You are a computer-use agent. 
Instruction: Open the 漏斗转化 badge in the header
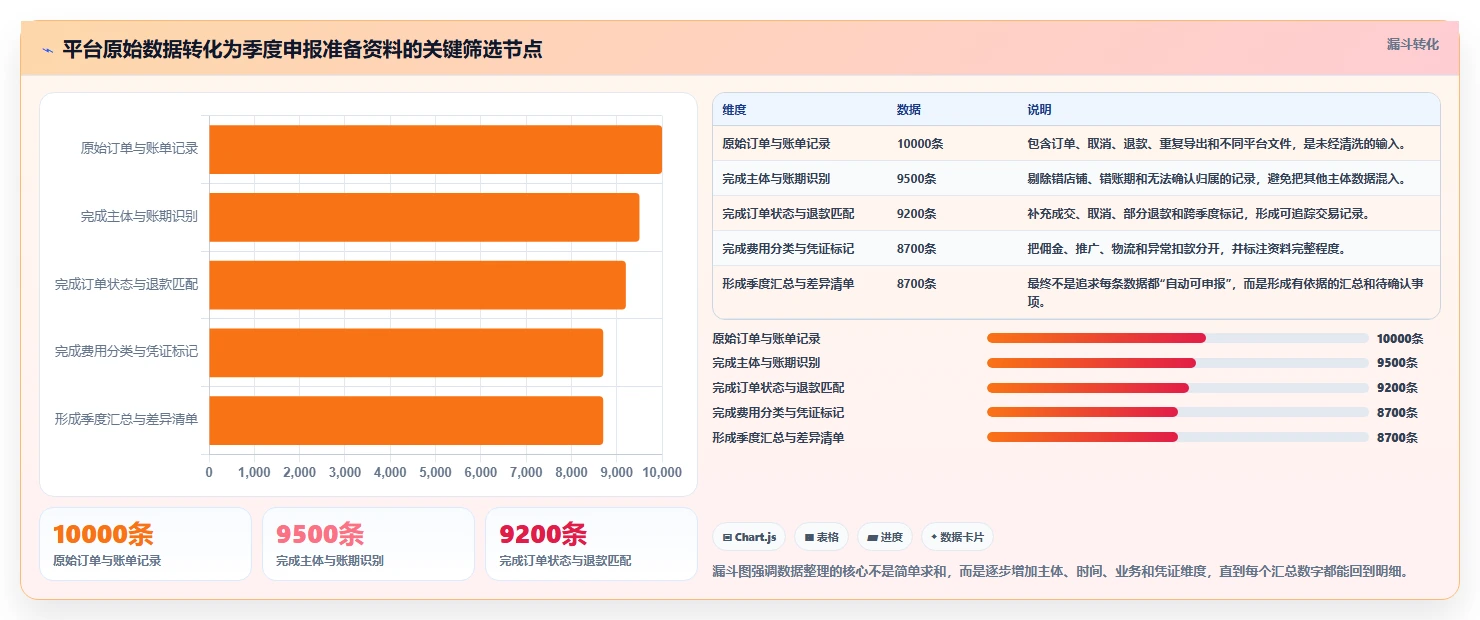[1412, 44]
